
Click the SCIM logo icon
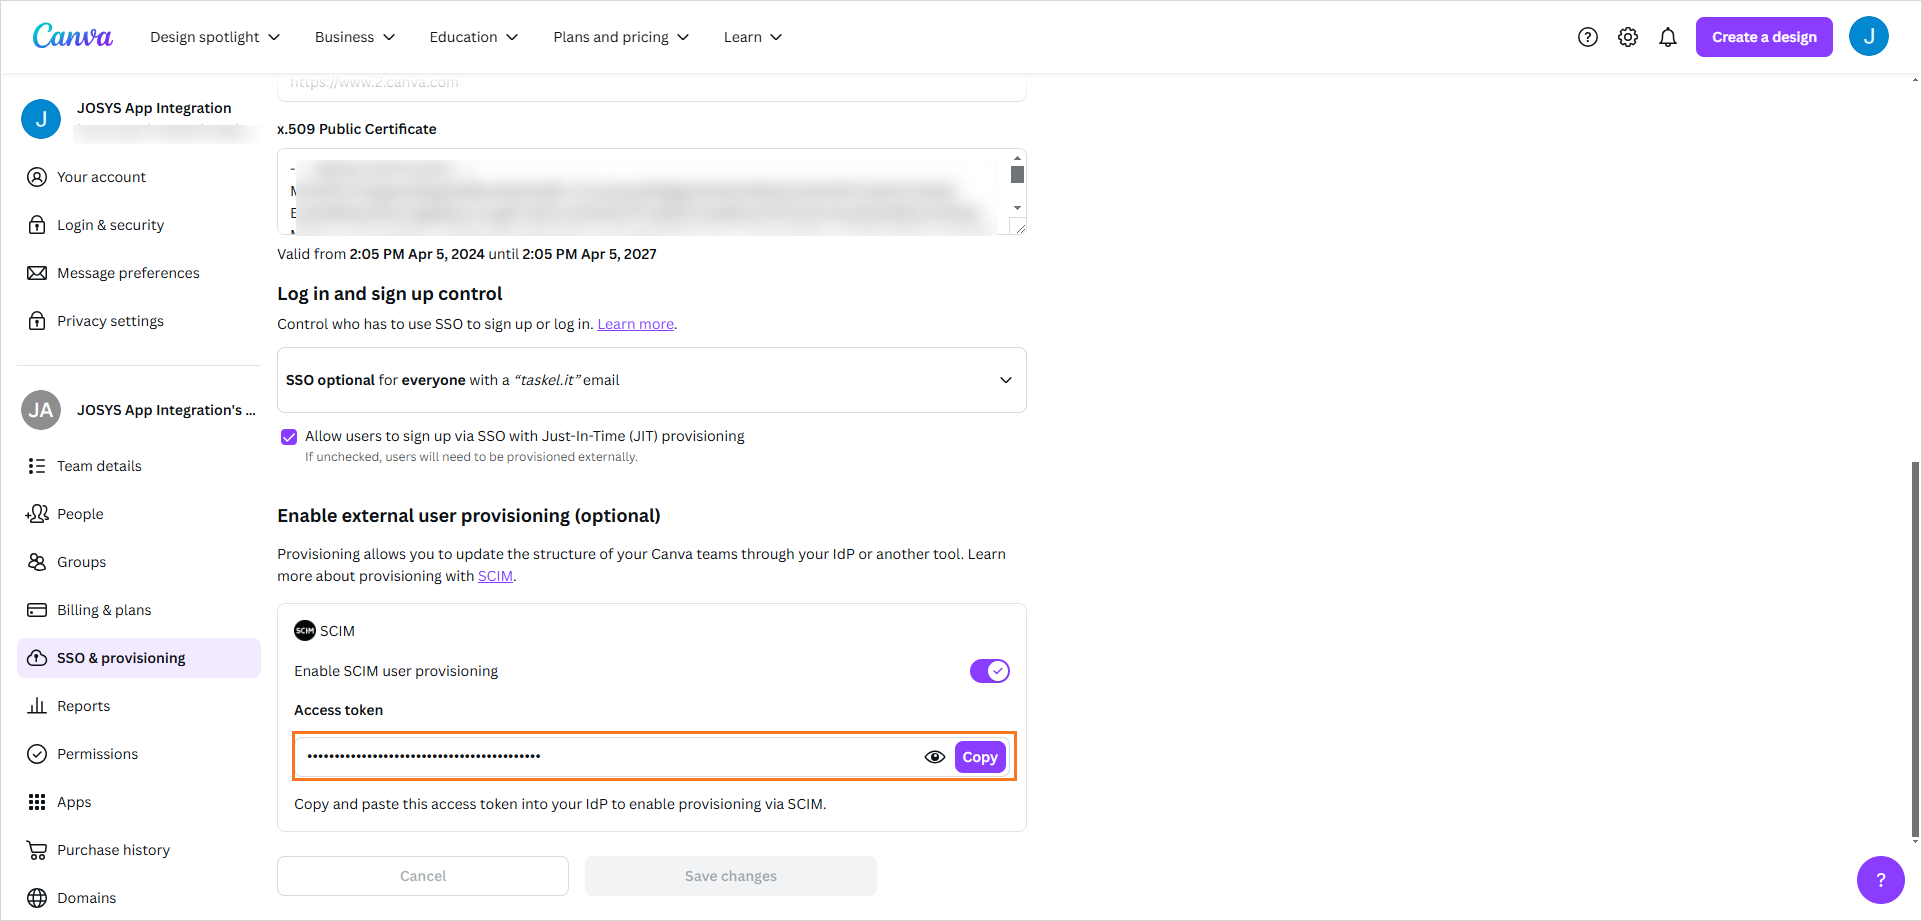[x=305, y=631]
